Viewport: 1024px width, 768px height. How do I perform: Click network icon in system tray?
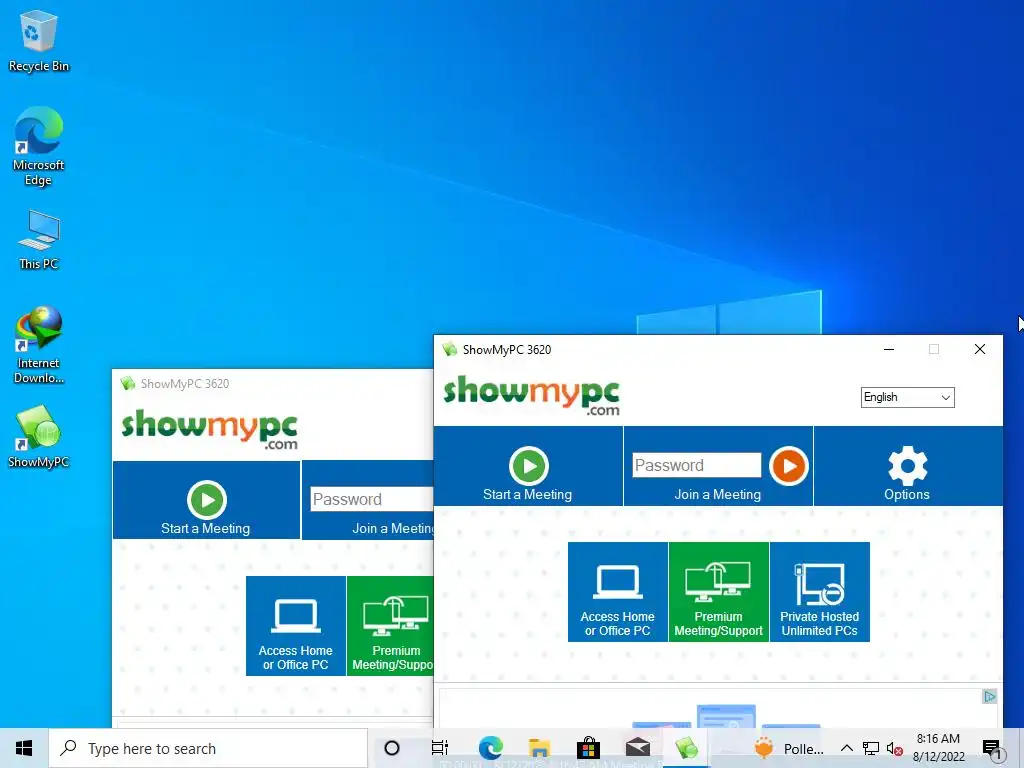871,748
